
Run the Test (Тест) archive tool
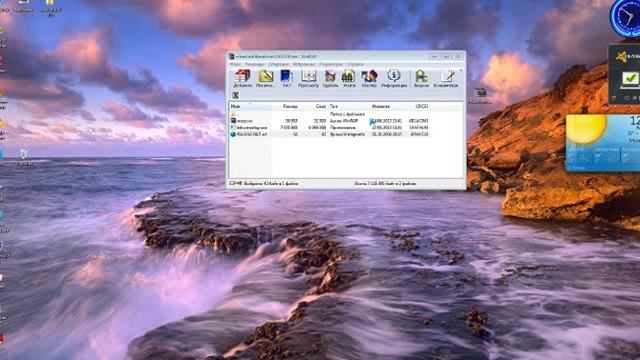point(287,78)
